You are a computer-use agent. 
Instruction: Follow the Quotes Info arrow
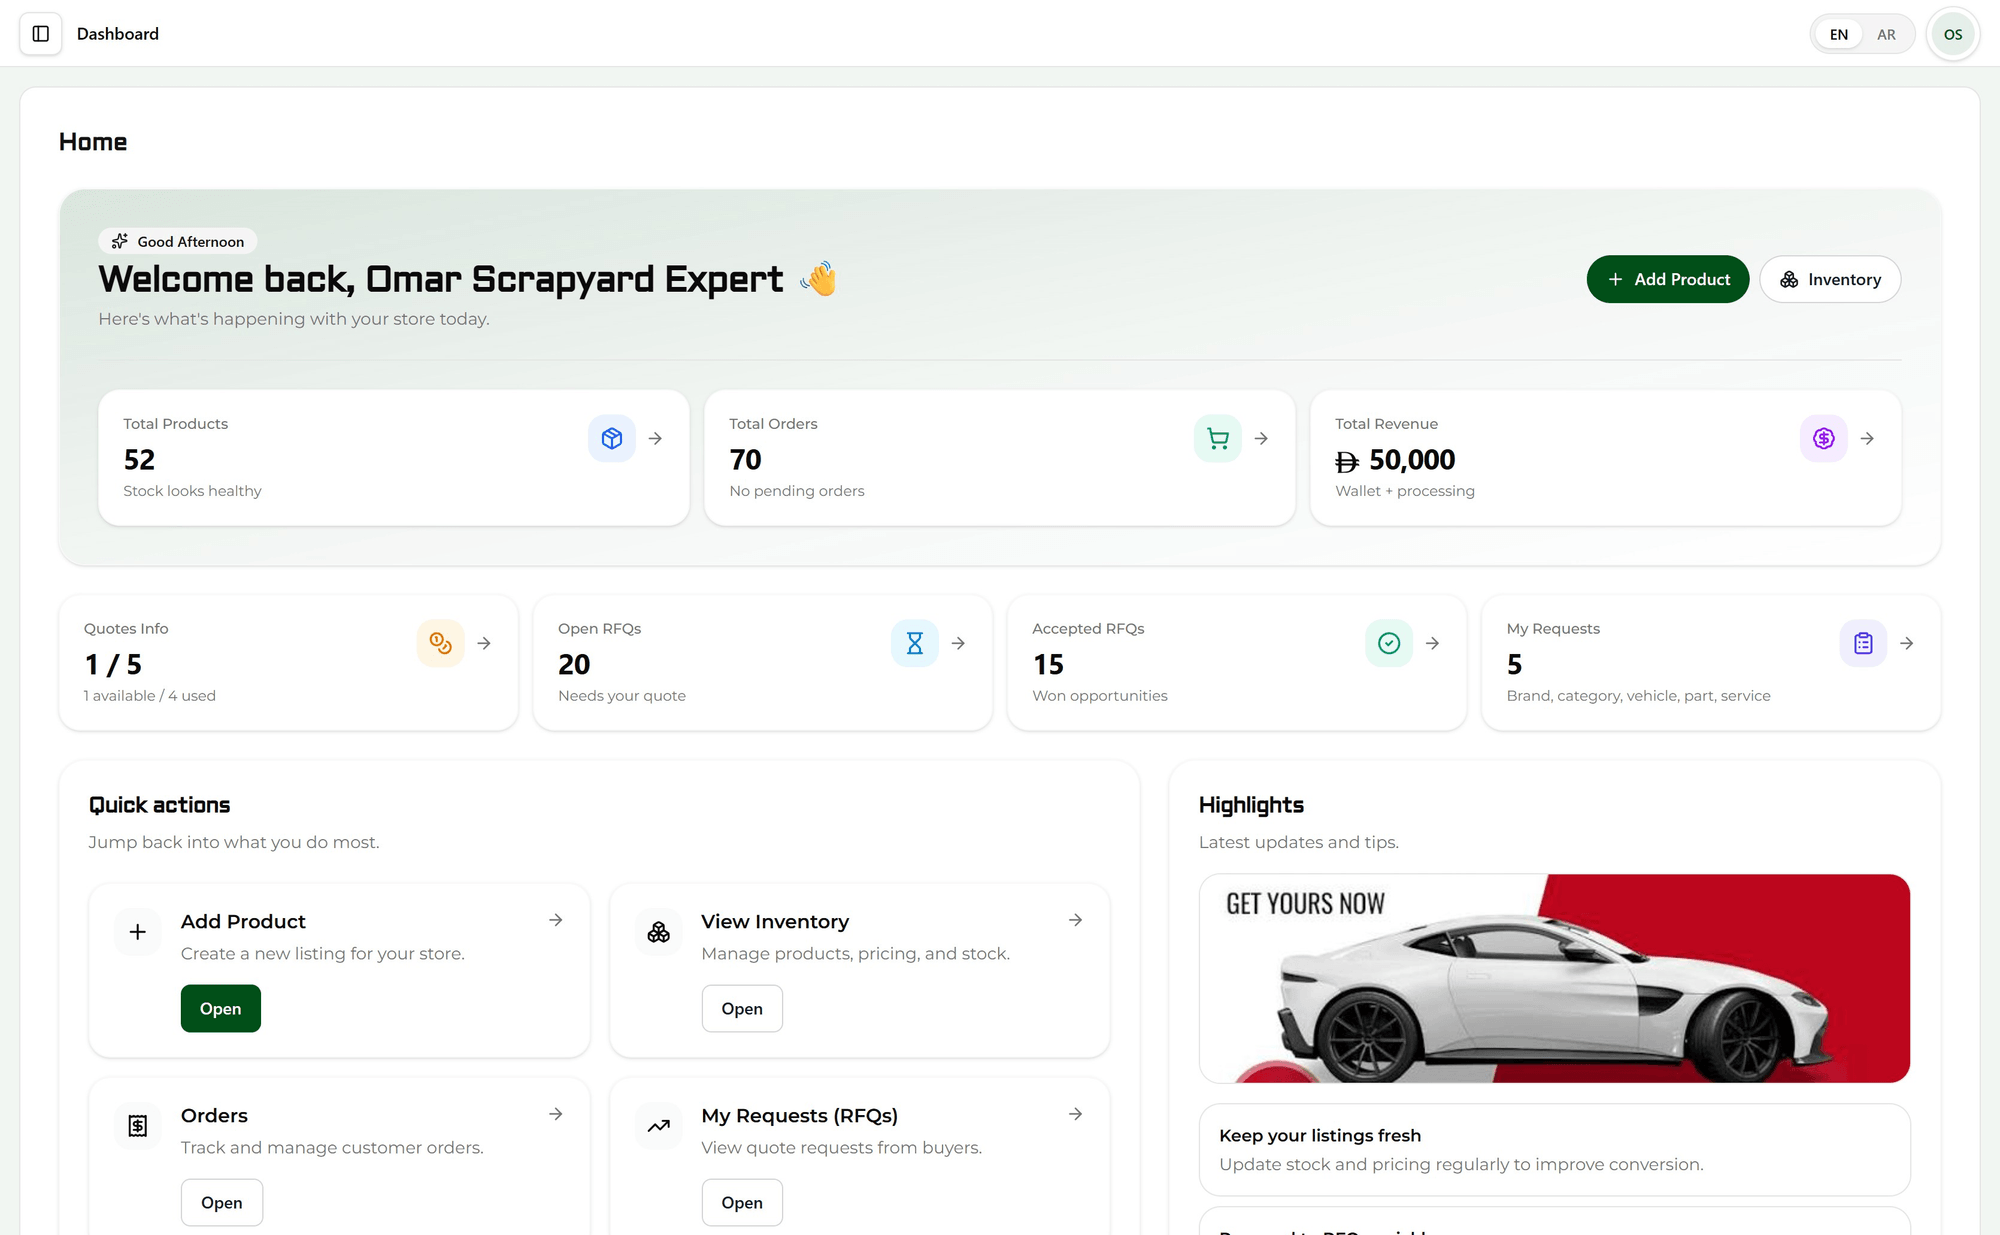[484, 643]
